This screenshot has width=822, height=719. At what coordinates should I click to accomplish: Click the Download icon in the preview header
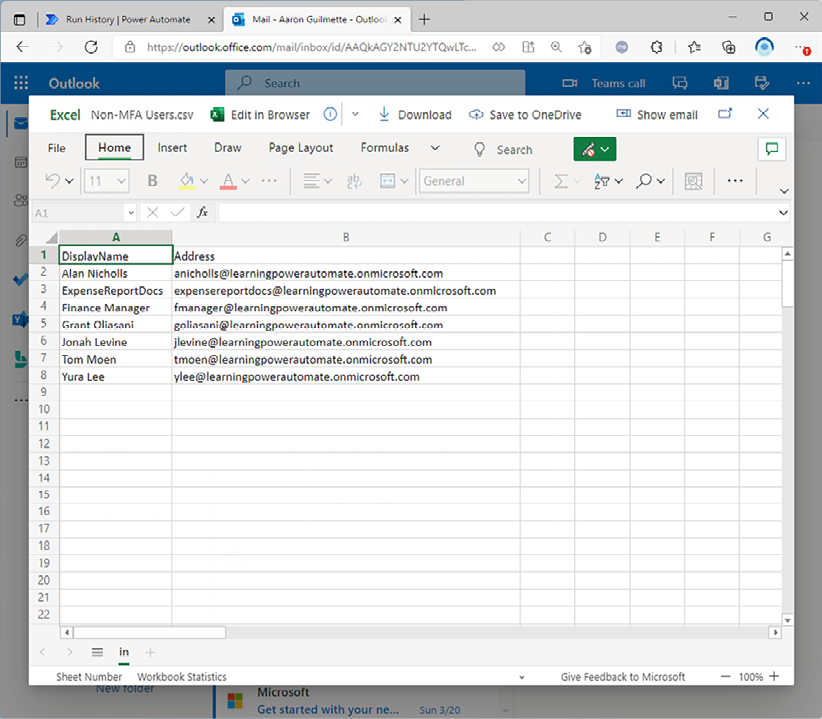(x=384, y=115)
